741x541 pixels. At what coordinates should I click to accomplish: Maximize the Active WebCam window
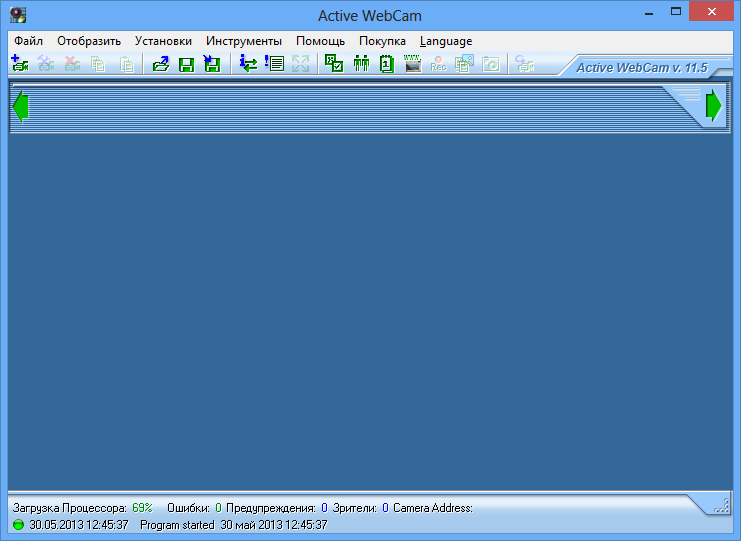click(676, 12)
